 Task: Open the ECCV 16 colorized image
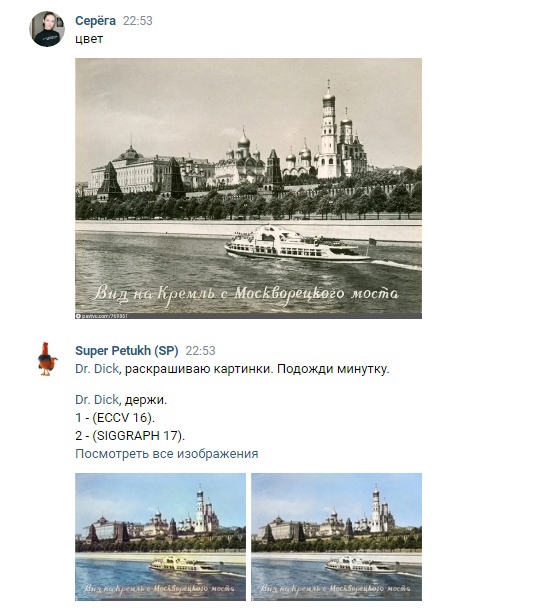point(160,537)
